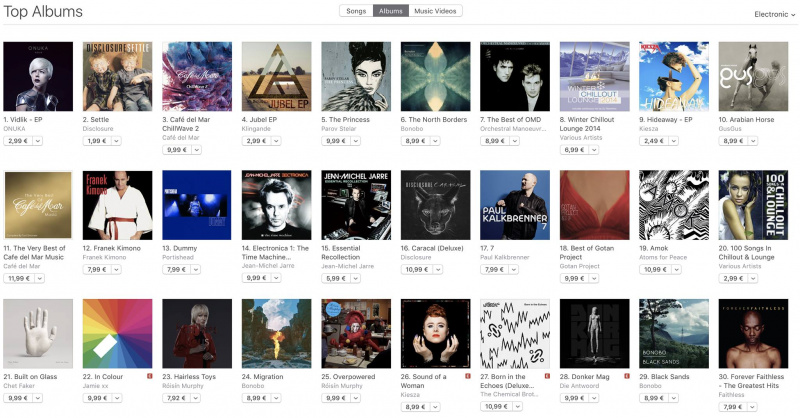Open the Built on Glass hand cover
Viewport: 800px width, 418px height.
pyautogui.click(x=38, y=334)
